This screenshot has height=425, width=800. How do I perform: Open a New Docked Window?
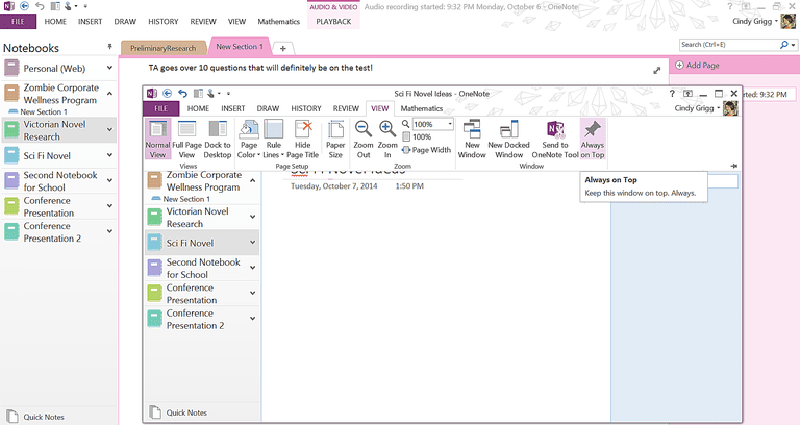[509, 139]
